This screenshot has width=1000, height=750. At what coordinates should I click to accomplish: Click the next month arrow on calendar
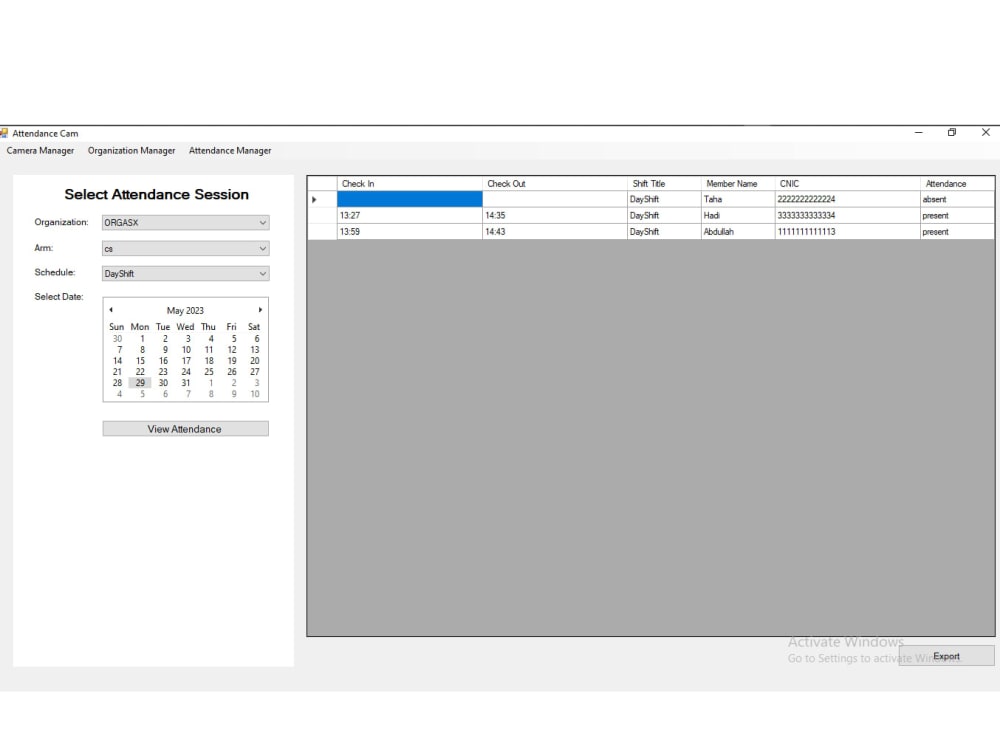point(259,310)
